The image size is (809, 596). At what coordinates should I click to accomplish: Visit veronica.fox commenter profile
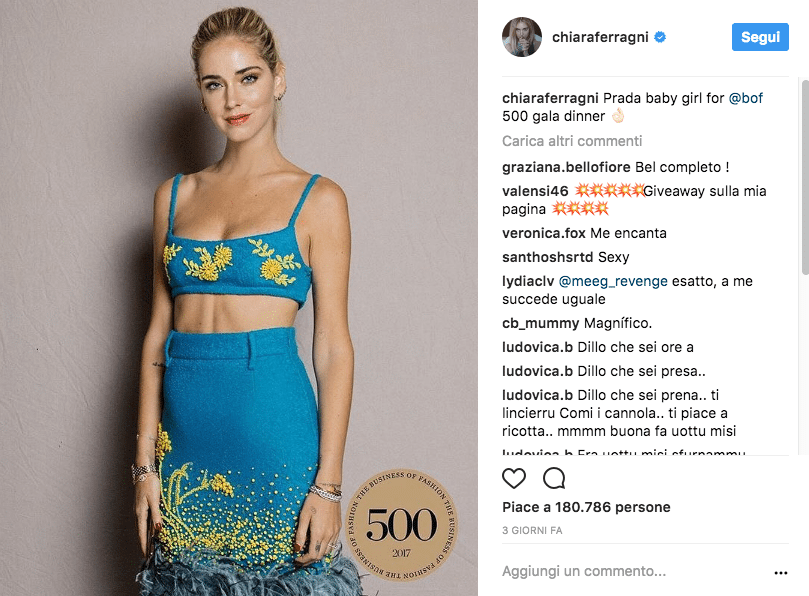[544, 233]
